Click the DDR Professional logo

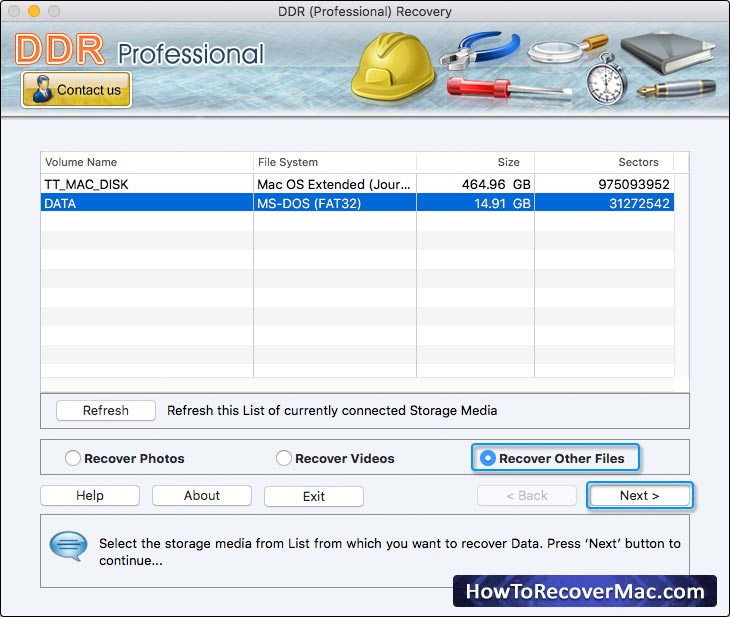[x=140, y=50]
